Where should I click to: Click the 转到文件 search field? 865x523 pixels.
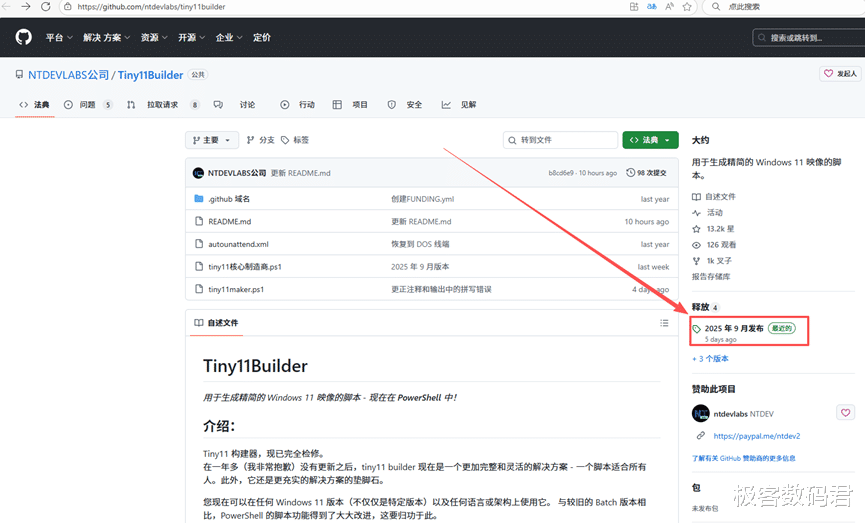(x=560, y=140)
